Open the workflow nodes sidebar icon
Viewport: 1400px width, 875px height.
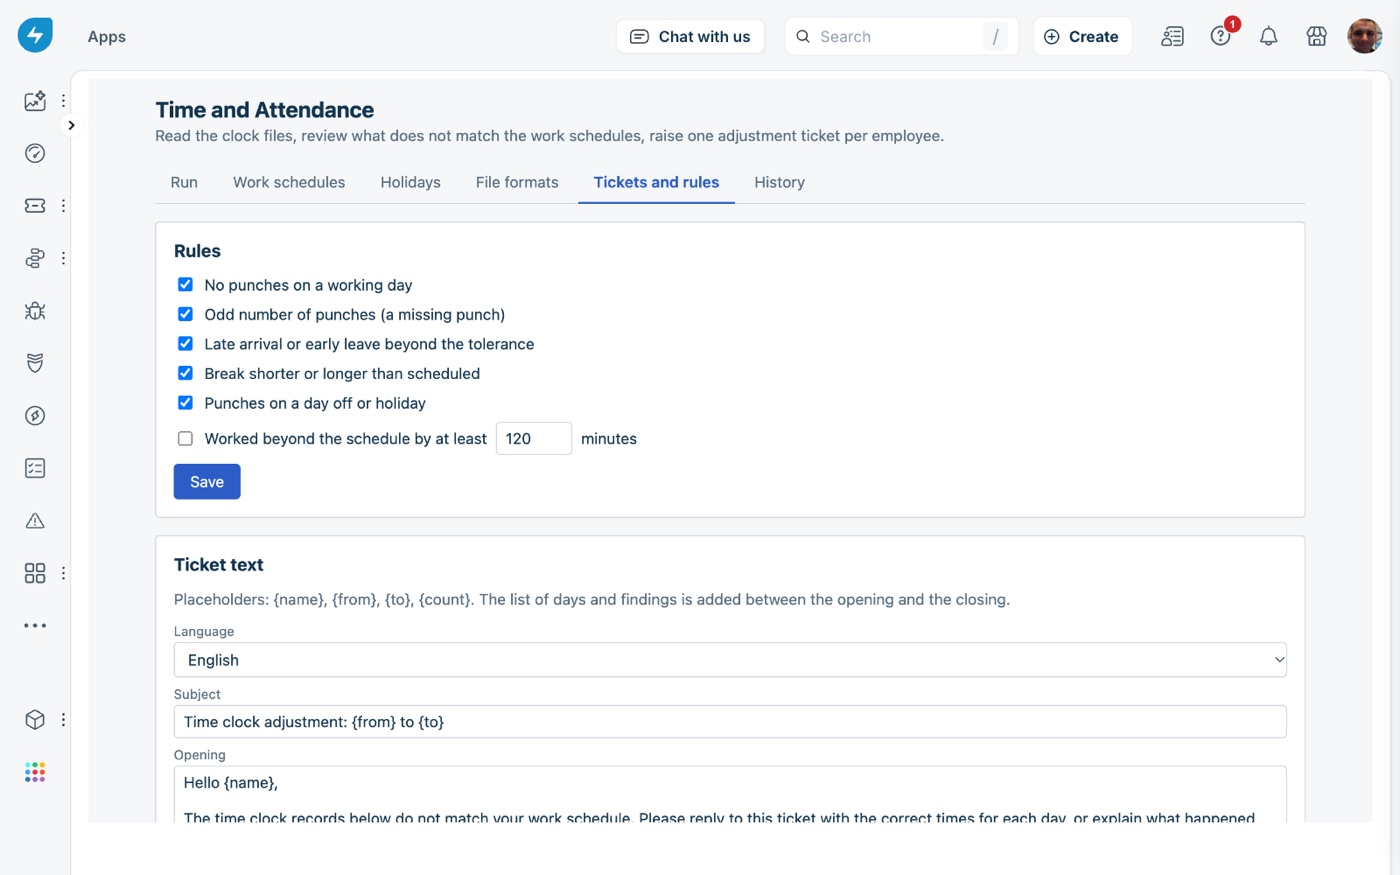click(35, 258)
